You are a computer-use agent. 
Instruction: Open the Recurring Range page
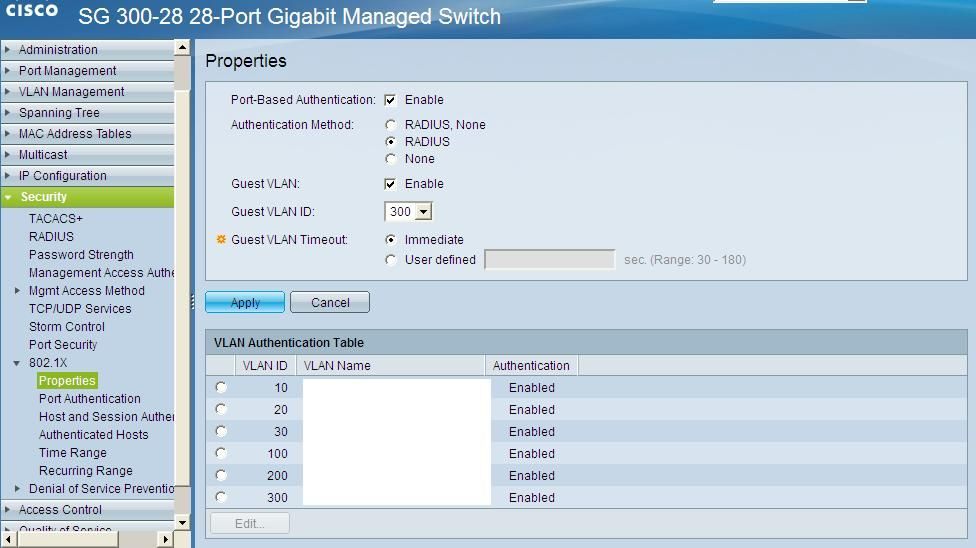click(86, 471)
